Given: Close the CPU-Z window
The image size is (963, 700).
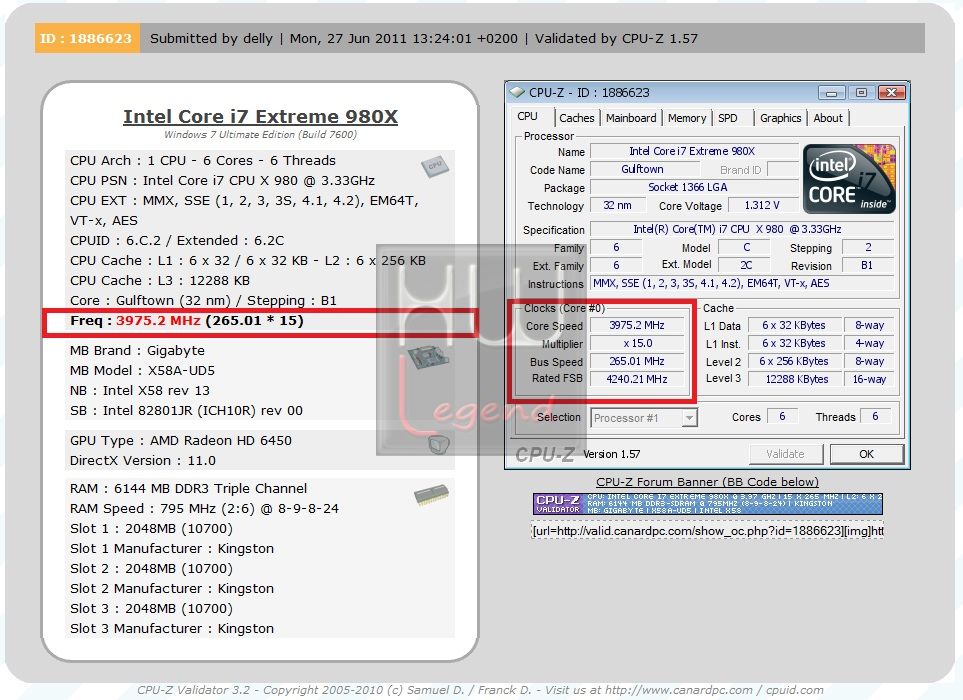Looking at the screenshot, I should tap(892, 93).
